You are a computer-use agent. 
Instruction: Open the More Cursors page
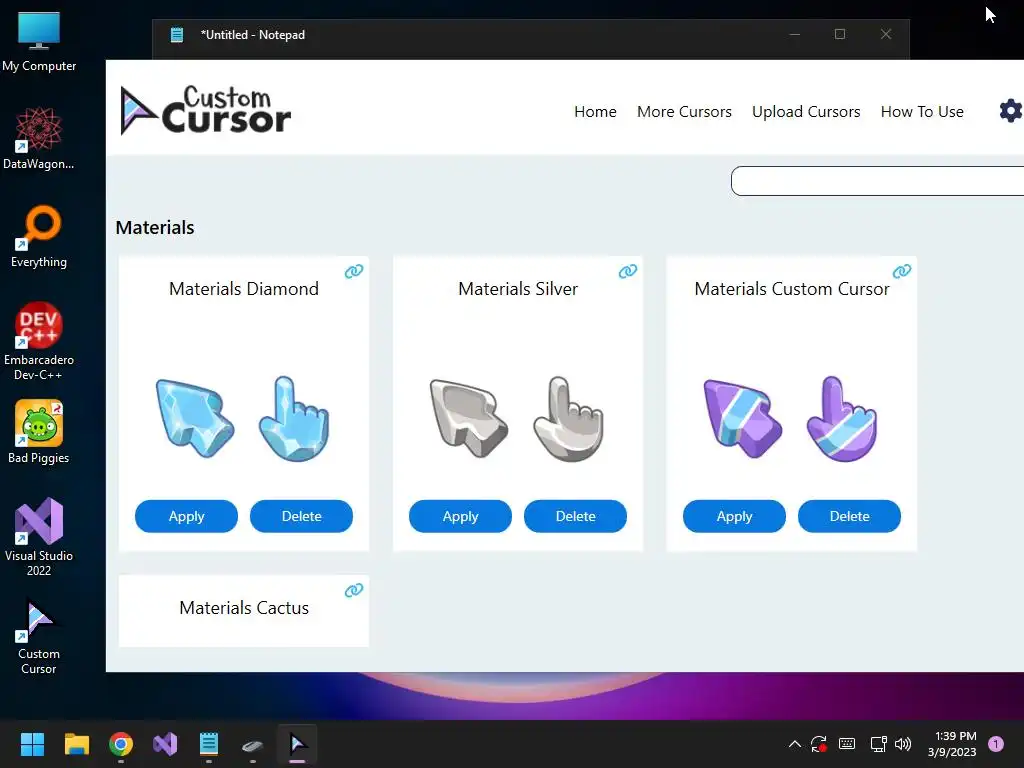pyautogui.click(x=684, y=112)
